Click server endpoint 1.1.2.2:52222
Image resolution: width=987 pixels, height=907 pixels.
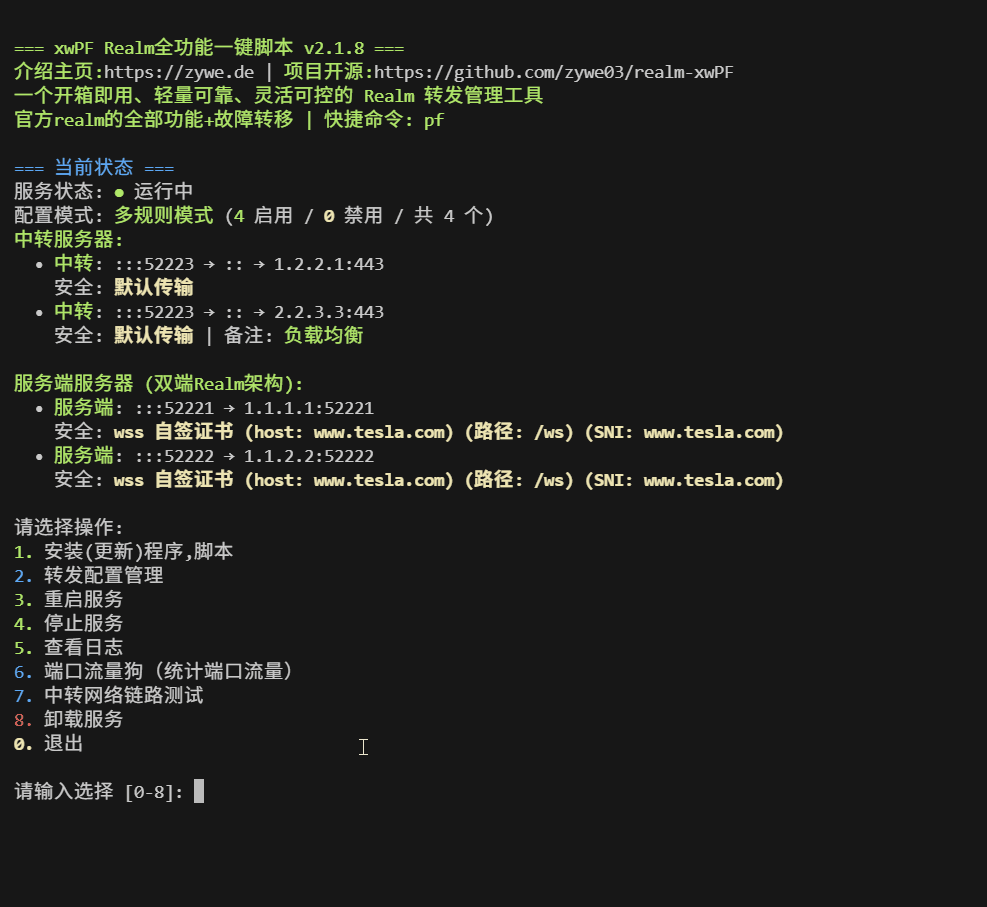coord(309,456)
